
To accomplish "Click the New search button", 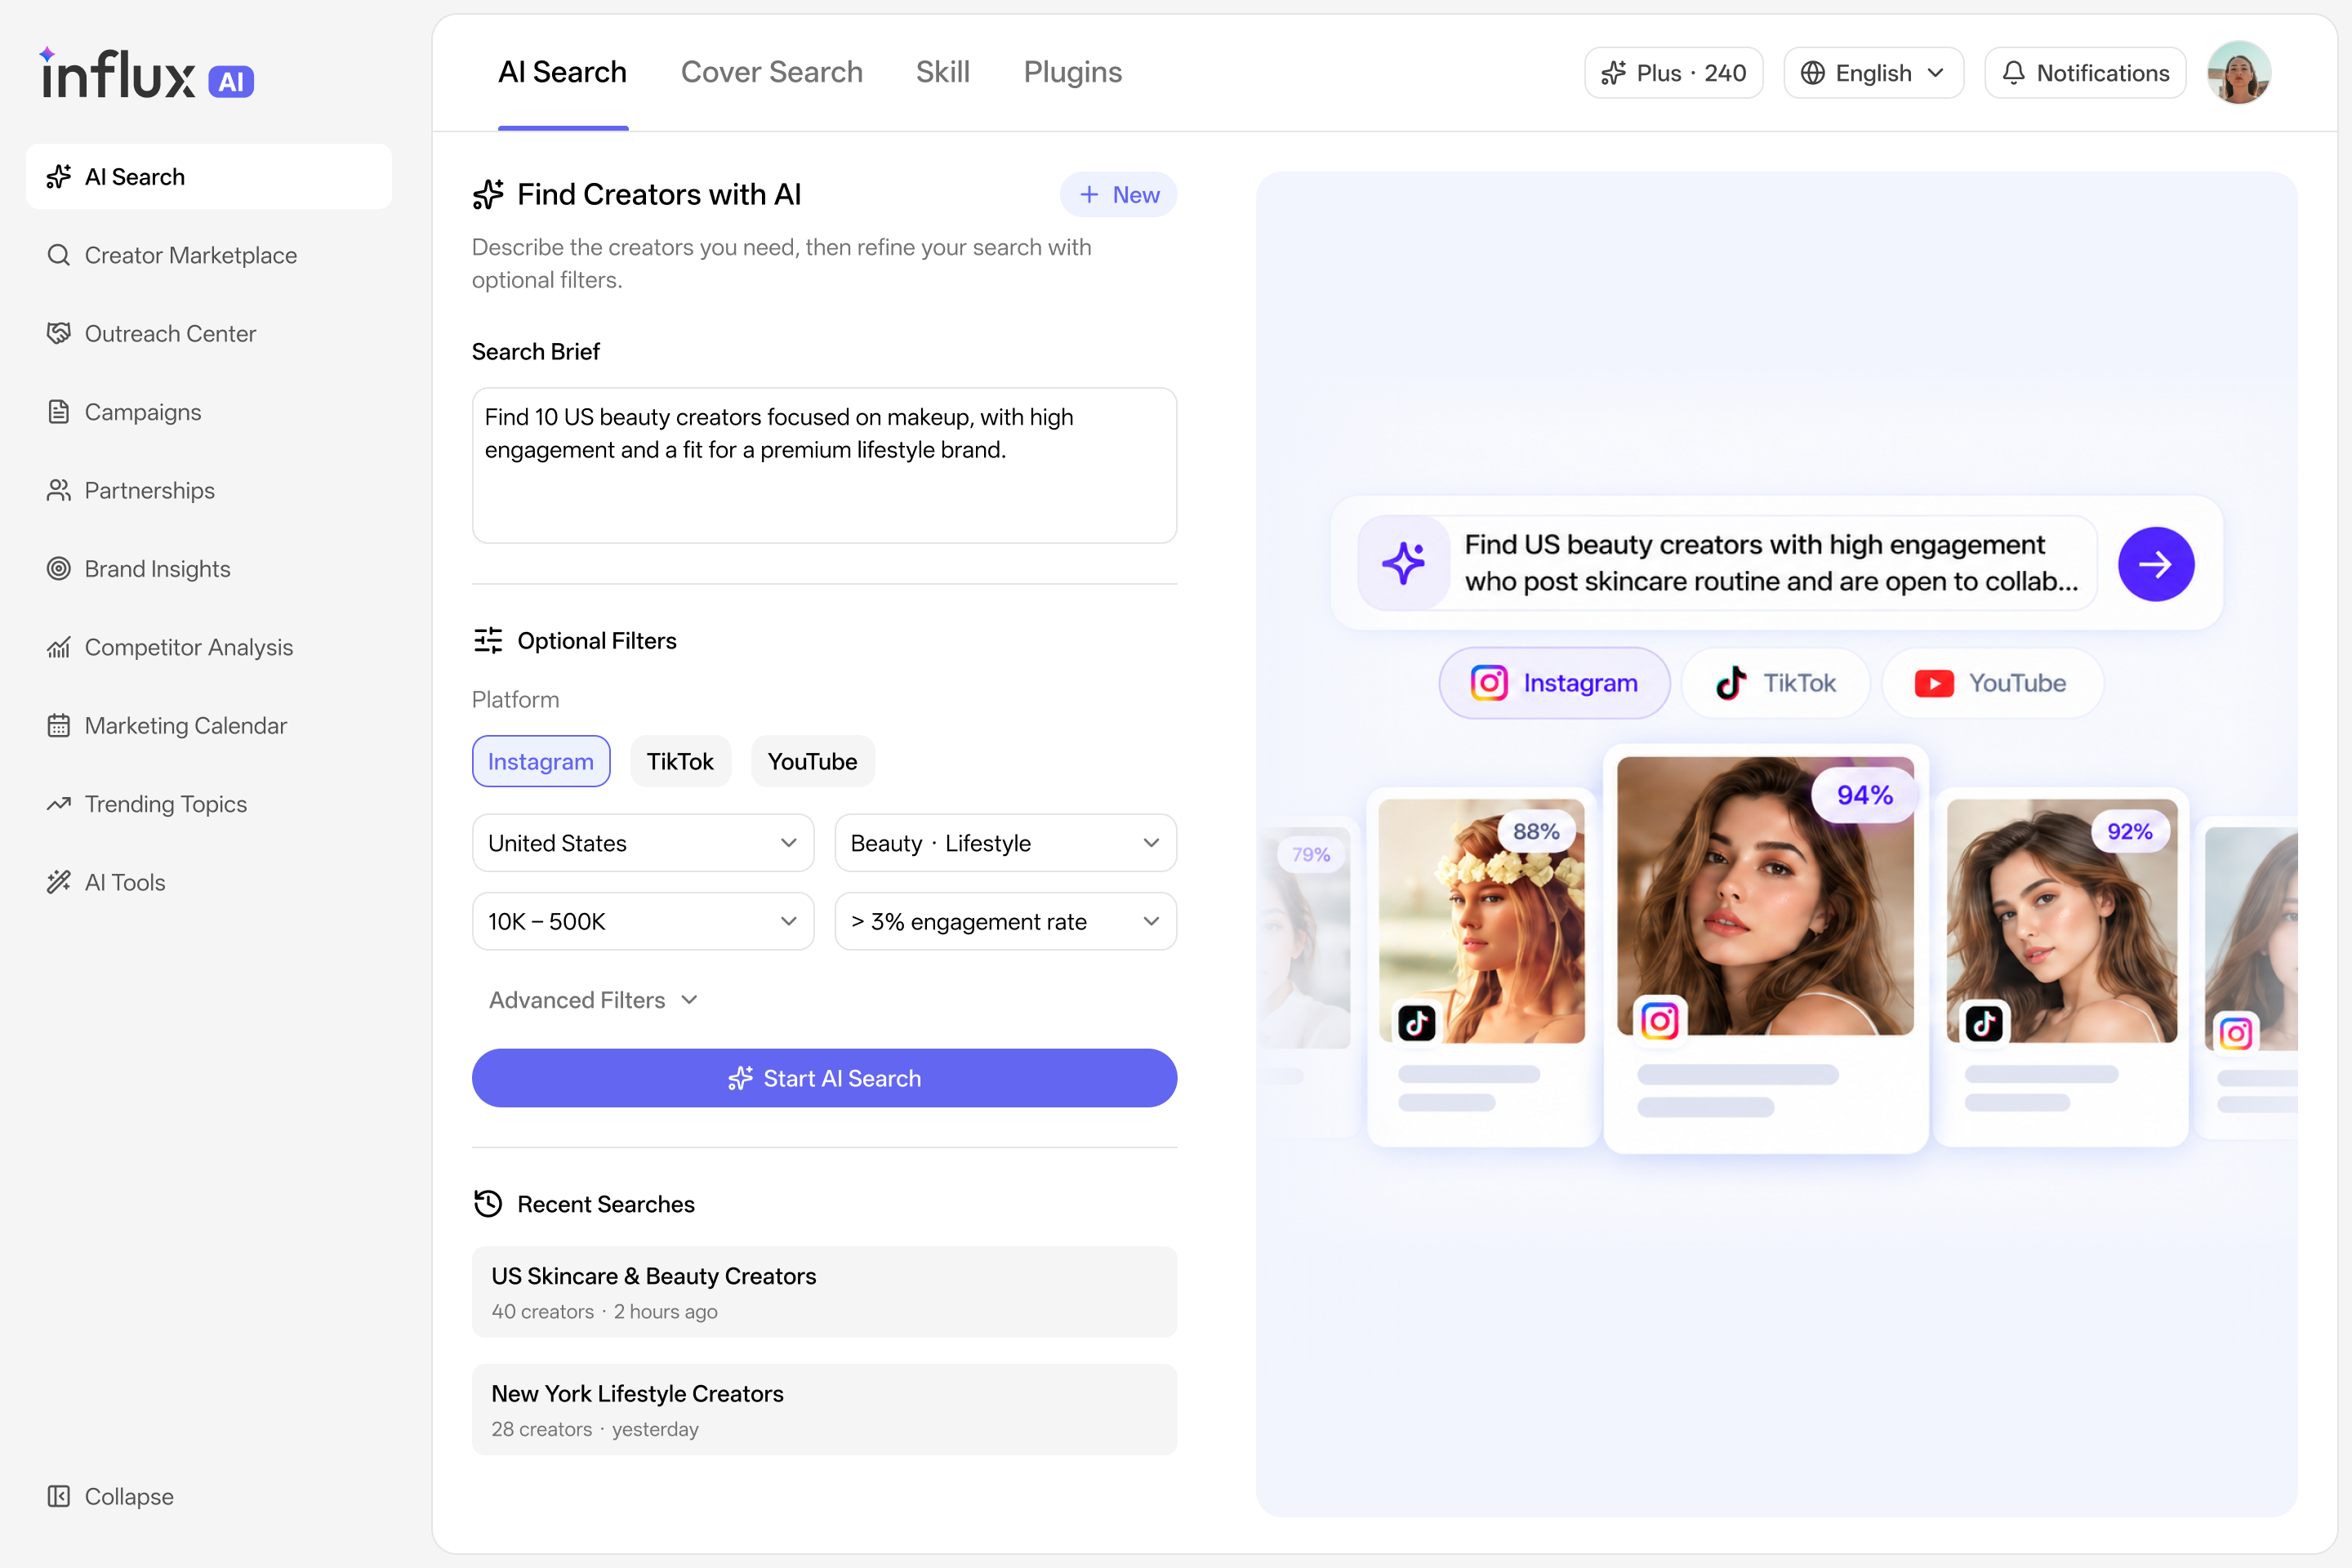I will pyautogui.click(x=1118, y=194).
